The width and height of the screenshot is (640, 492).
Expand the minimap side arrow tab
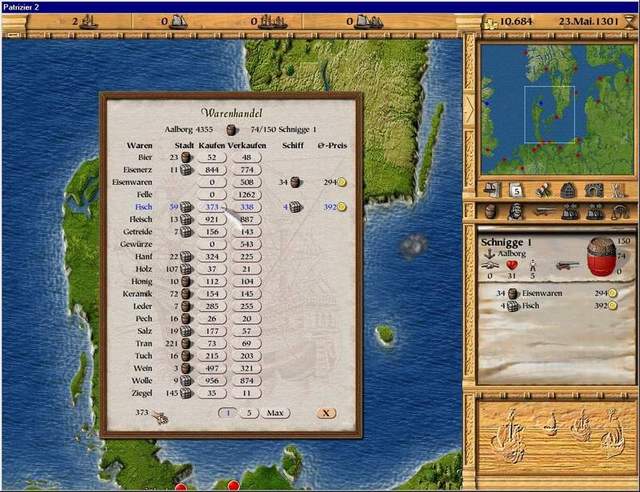coord(469,109)
